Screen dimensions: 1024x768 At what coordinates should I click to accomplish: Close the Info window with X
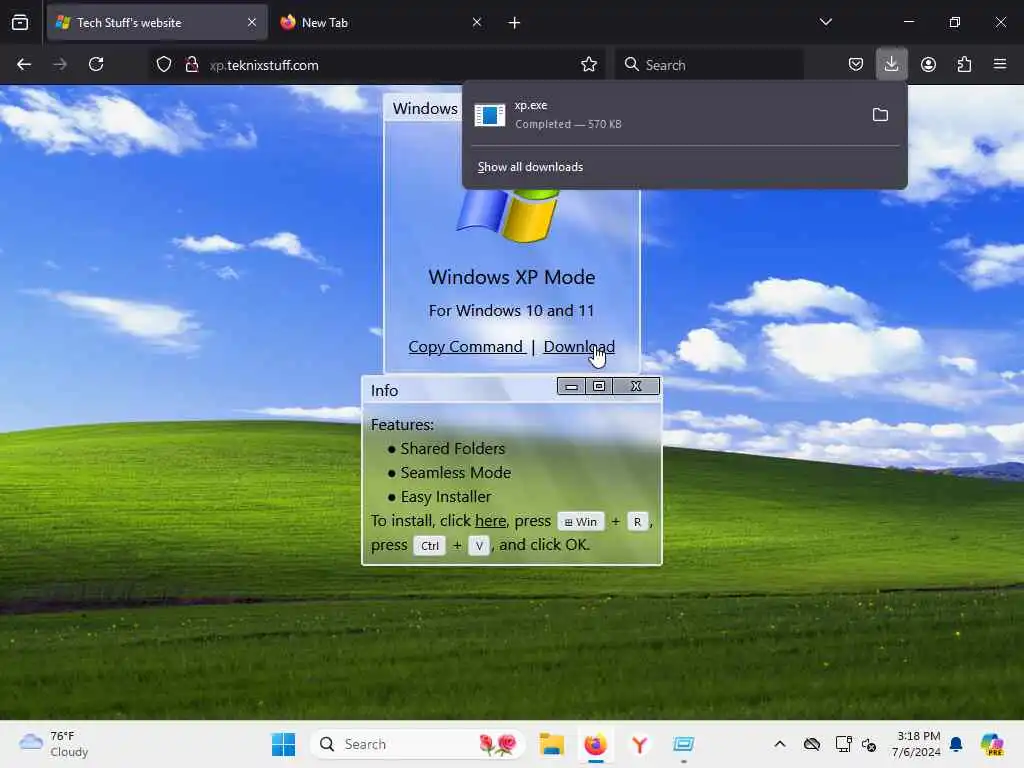click(636, 387)
